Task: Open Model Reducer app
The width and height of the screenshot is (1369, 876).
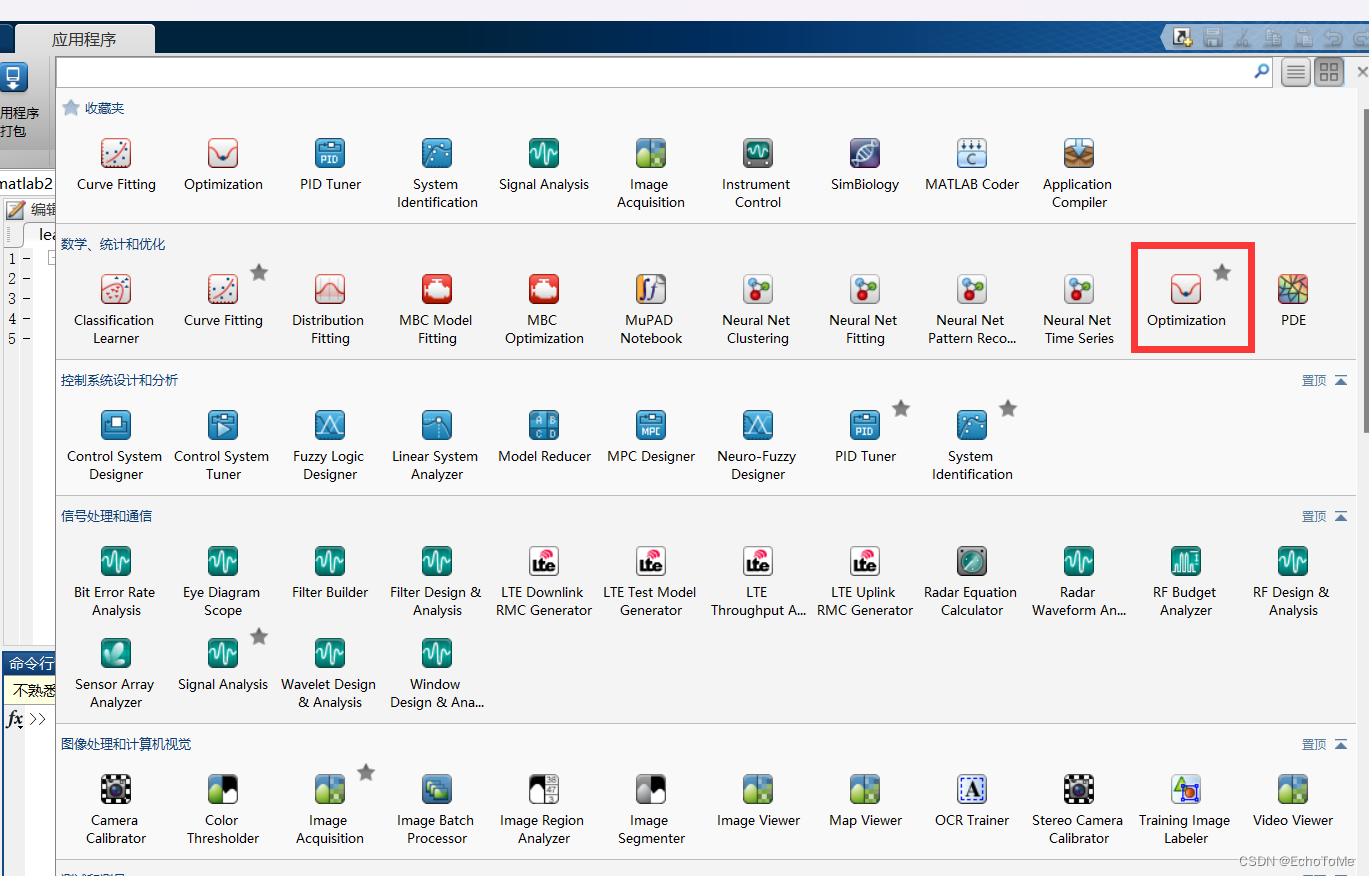Action: click(x=543, y=436)
